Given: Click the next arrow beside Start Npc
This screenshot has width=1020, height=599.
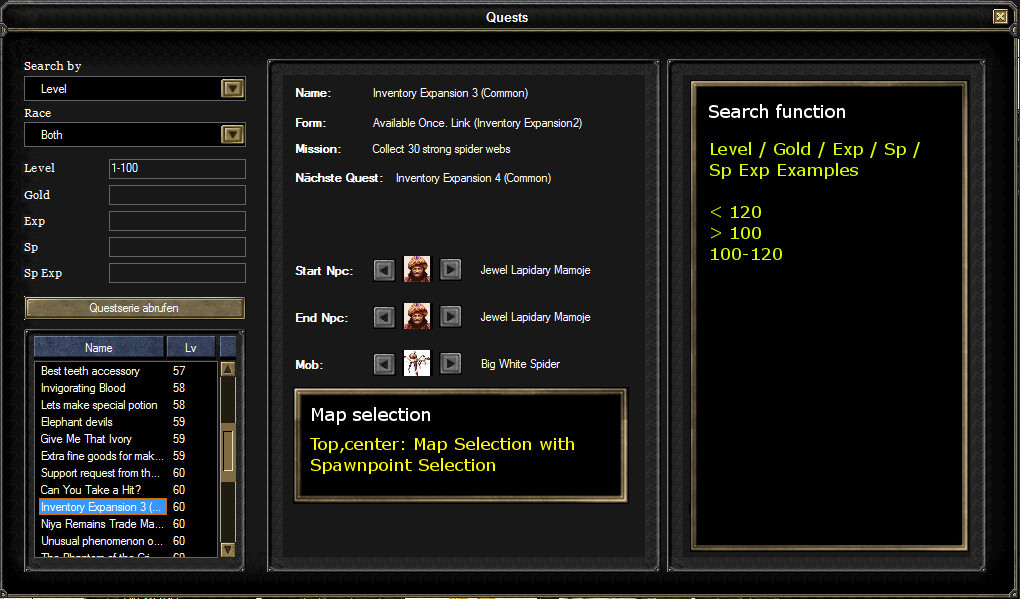Looking at the screenshot, I should [450, 269].
